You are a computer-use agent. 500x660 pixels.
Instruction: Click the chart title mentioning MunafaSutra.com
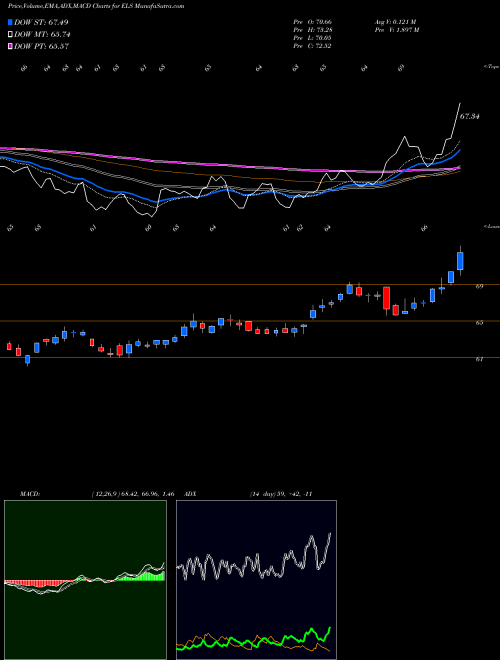click(96, 6)
